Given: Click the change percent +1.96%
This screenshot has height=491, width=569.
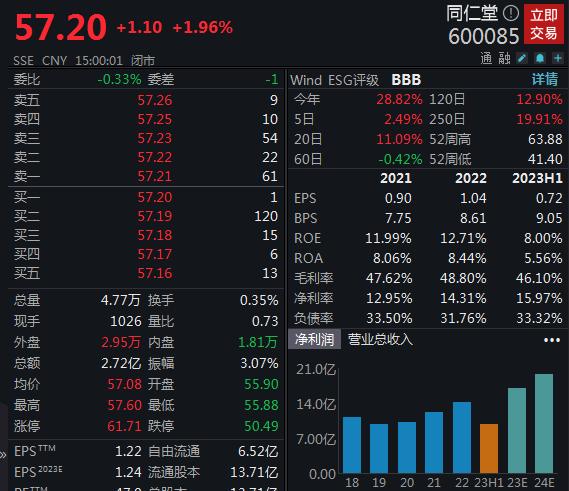Looking at the screenshot, I should [x=202, y=28].
